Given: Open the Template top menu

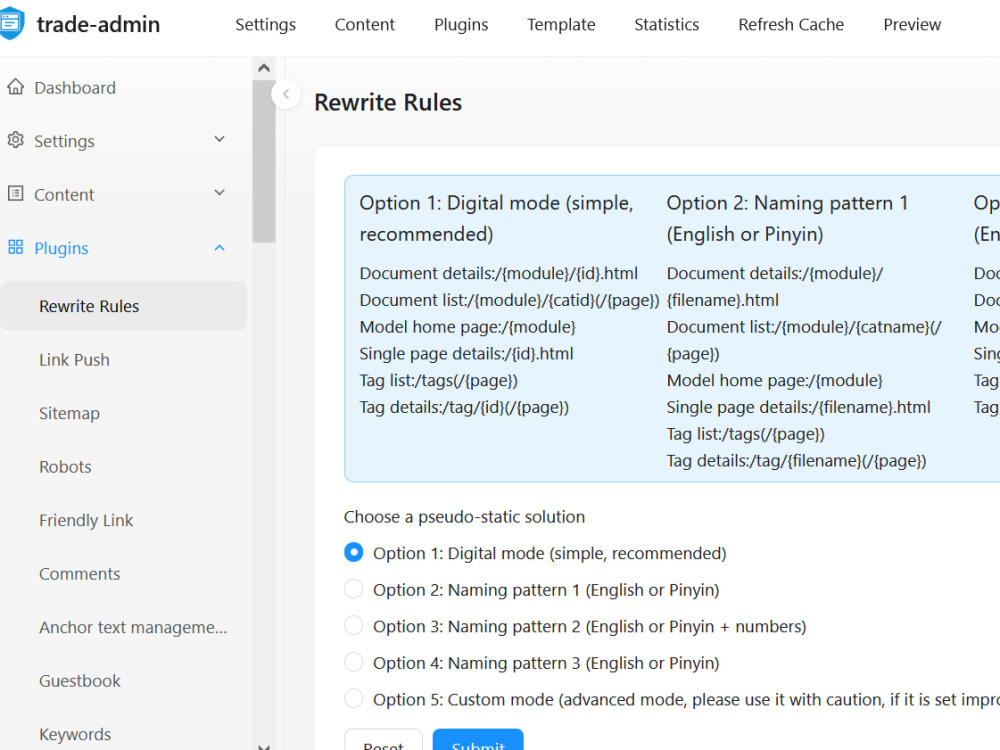Looking at the screenshot, I should (x=561, y=24).
